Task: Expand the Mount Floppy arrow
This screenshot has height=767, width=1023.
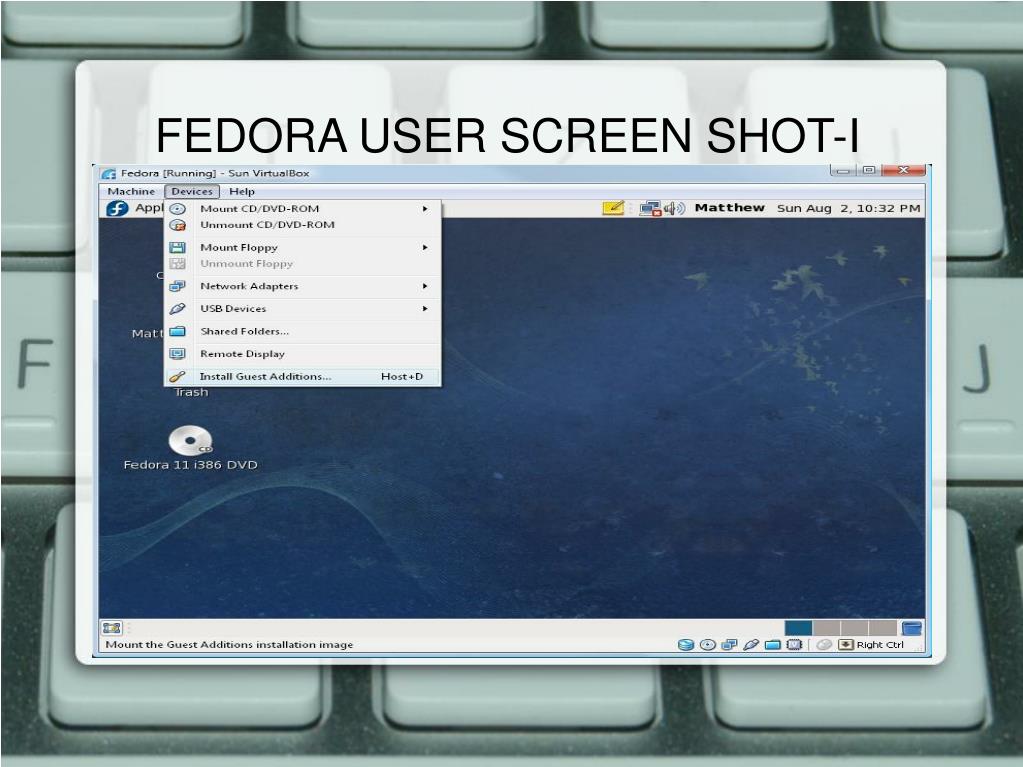Action: point(425,247)
